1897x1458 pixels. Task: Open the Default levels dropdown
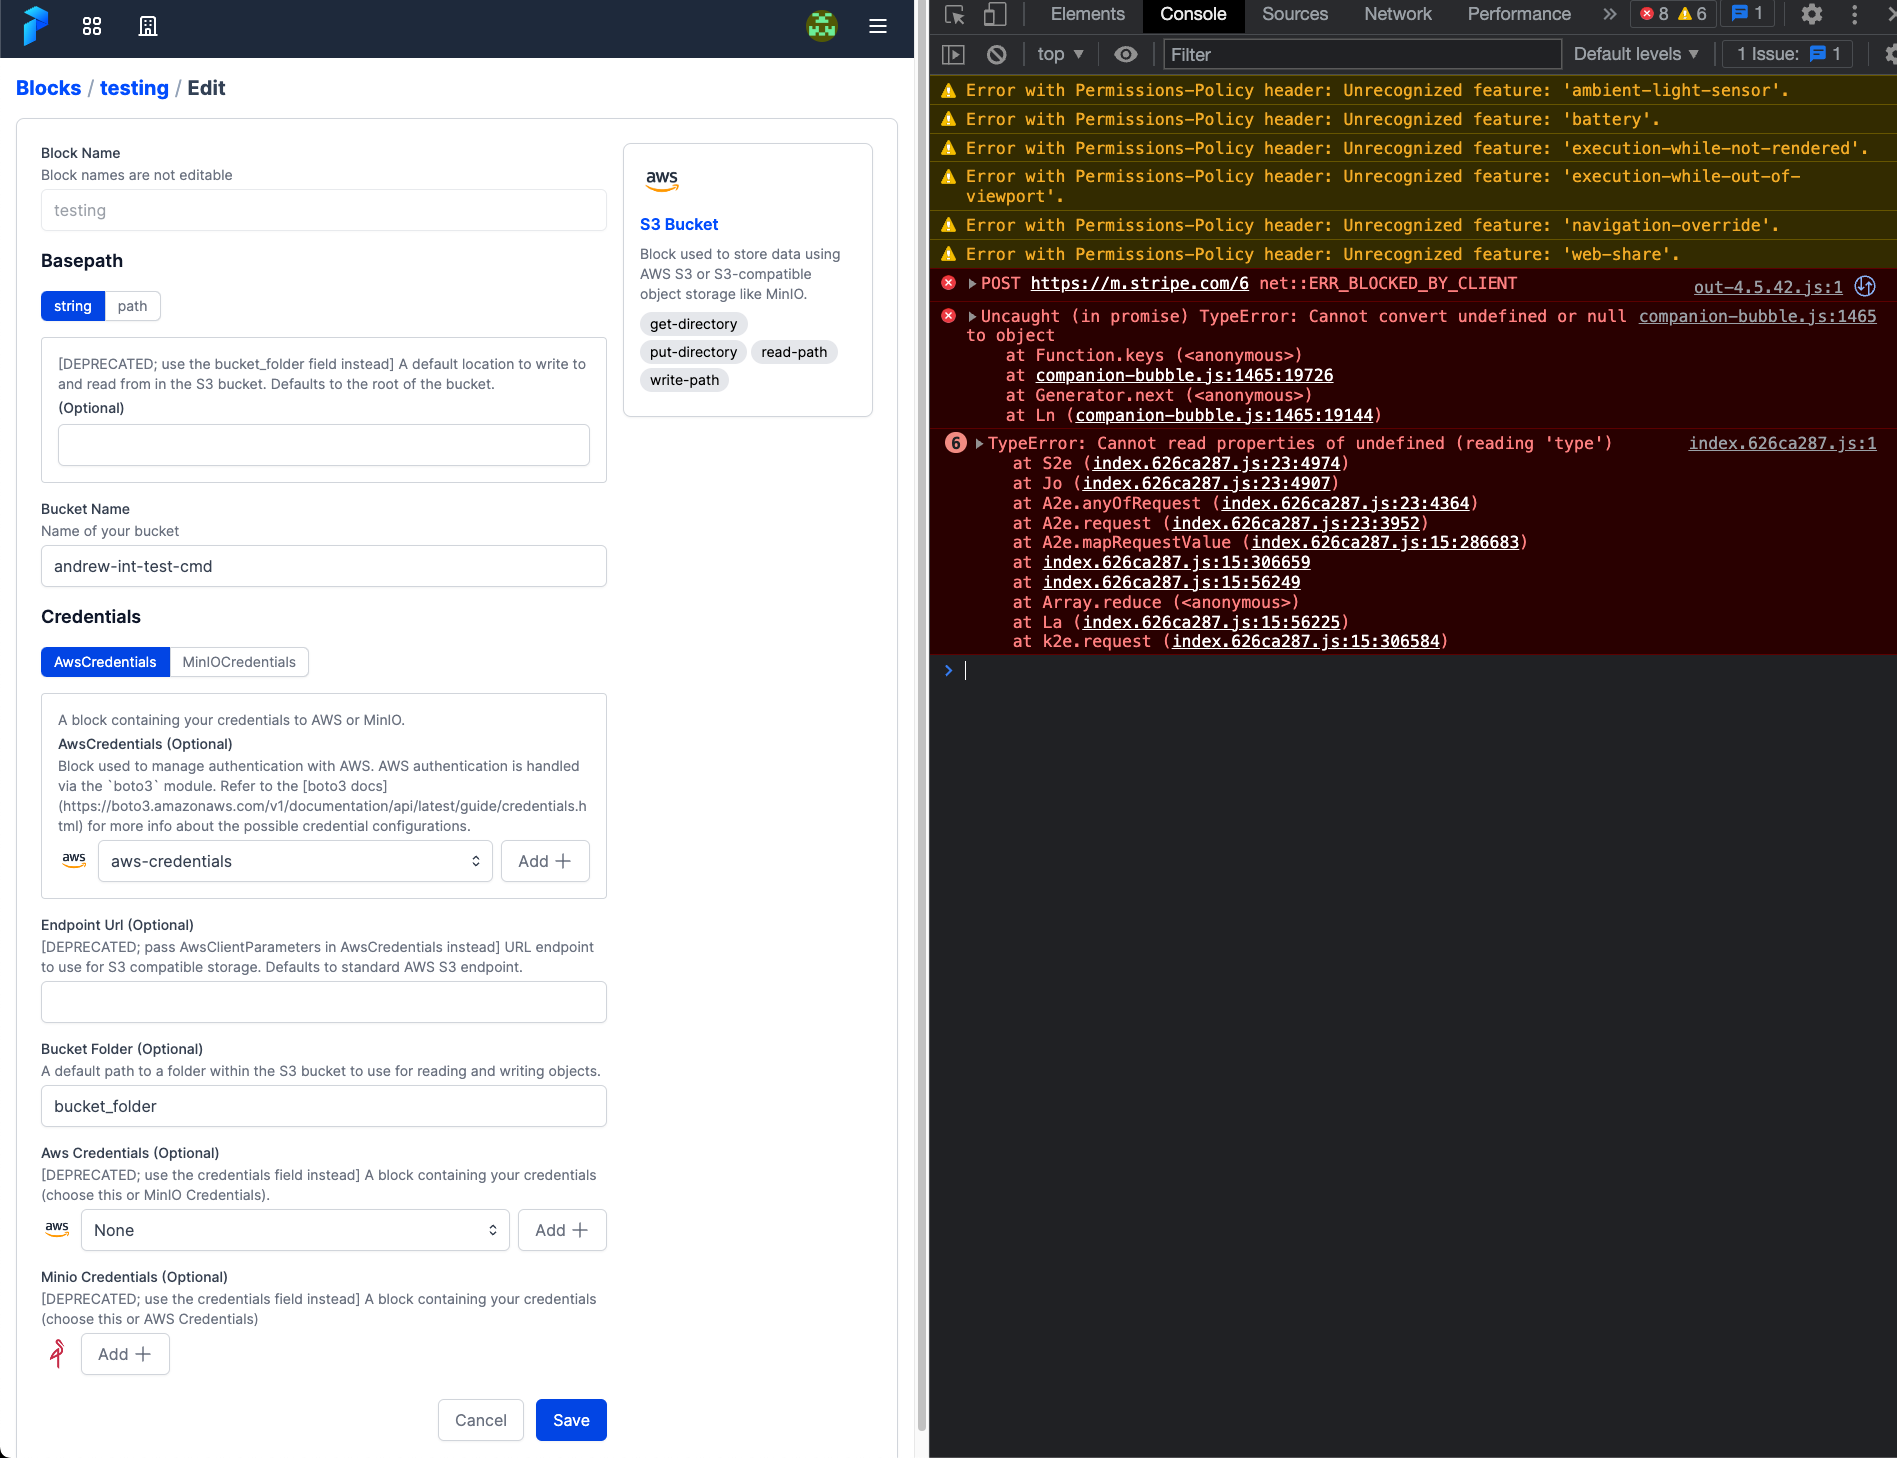click(x=1635, y=54)
